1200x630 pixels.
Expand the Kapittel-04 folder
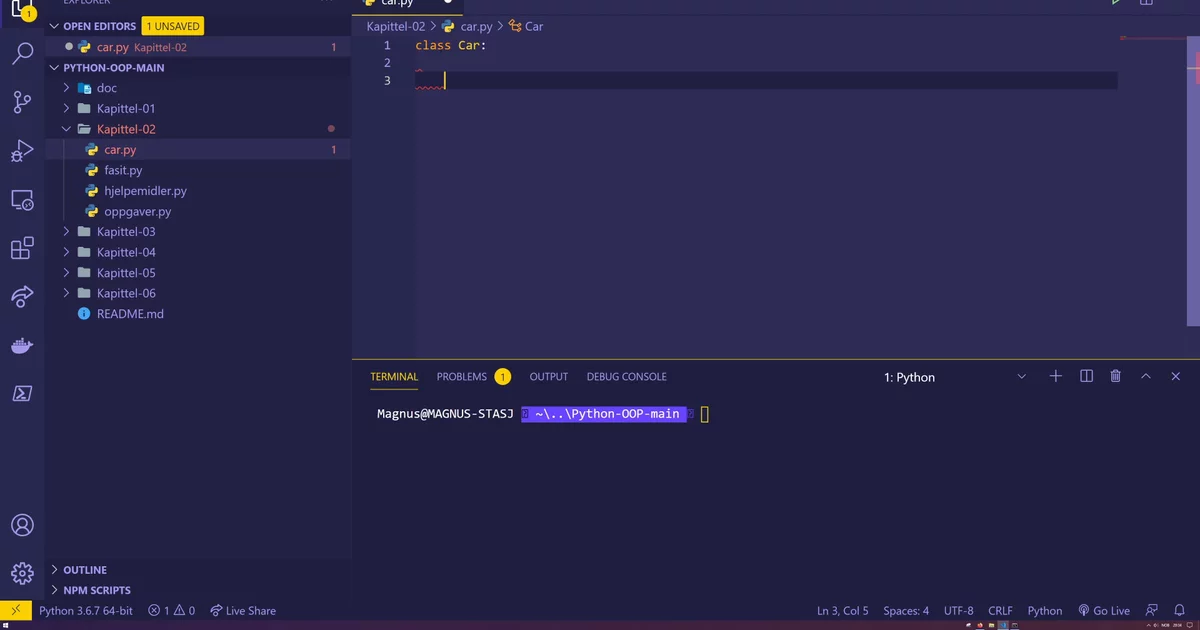(x=126, y=252)
